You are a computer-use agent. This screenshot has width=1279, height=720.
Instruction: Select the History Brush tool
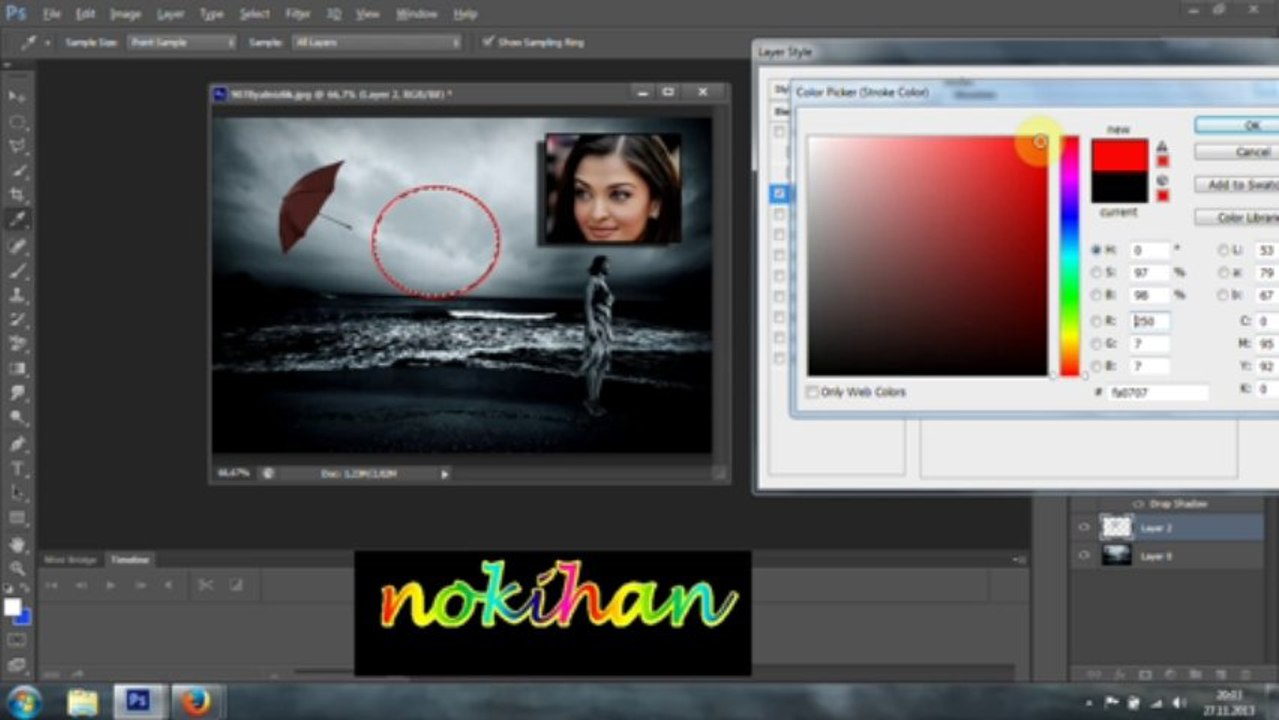tap(17, 320)
